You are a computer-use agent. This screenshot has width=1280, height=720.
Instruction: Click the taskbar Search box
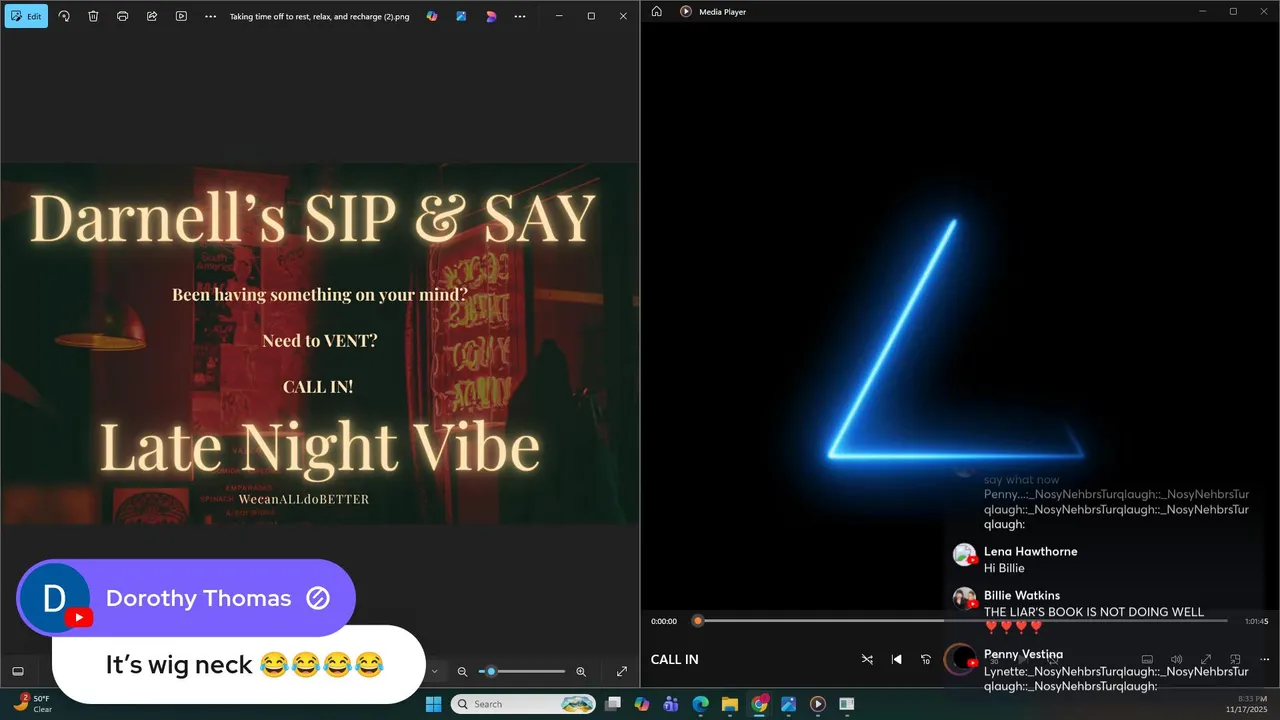[524, 704]
